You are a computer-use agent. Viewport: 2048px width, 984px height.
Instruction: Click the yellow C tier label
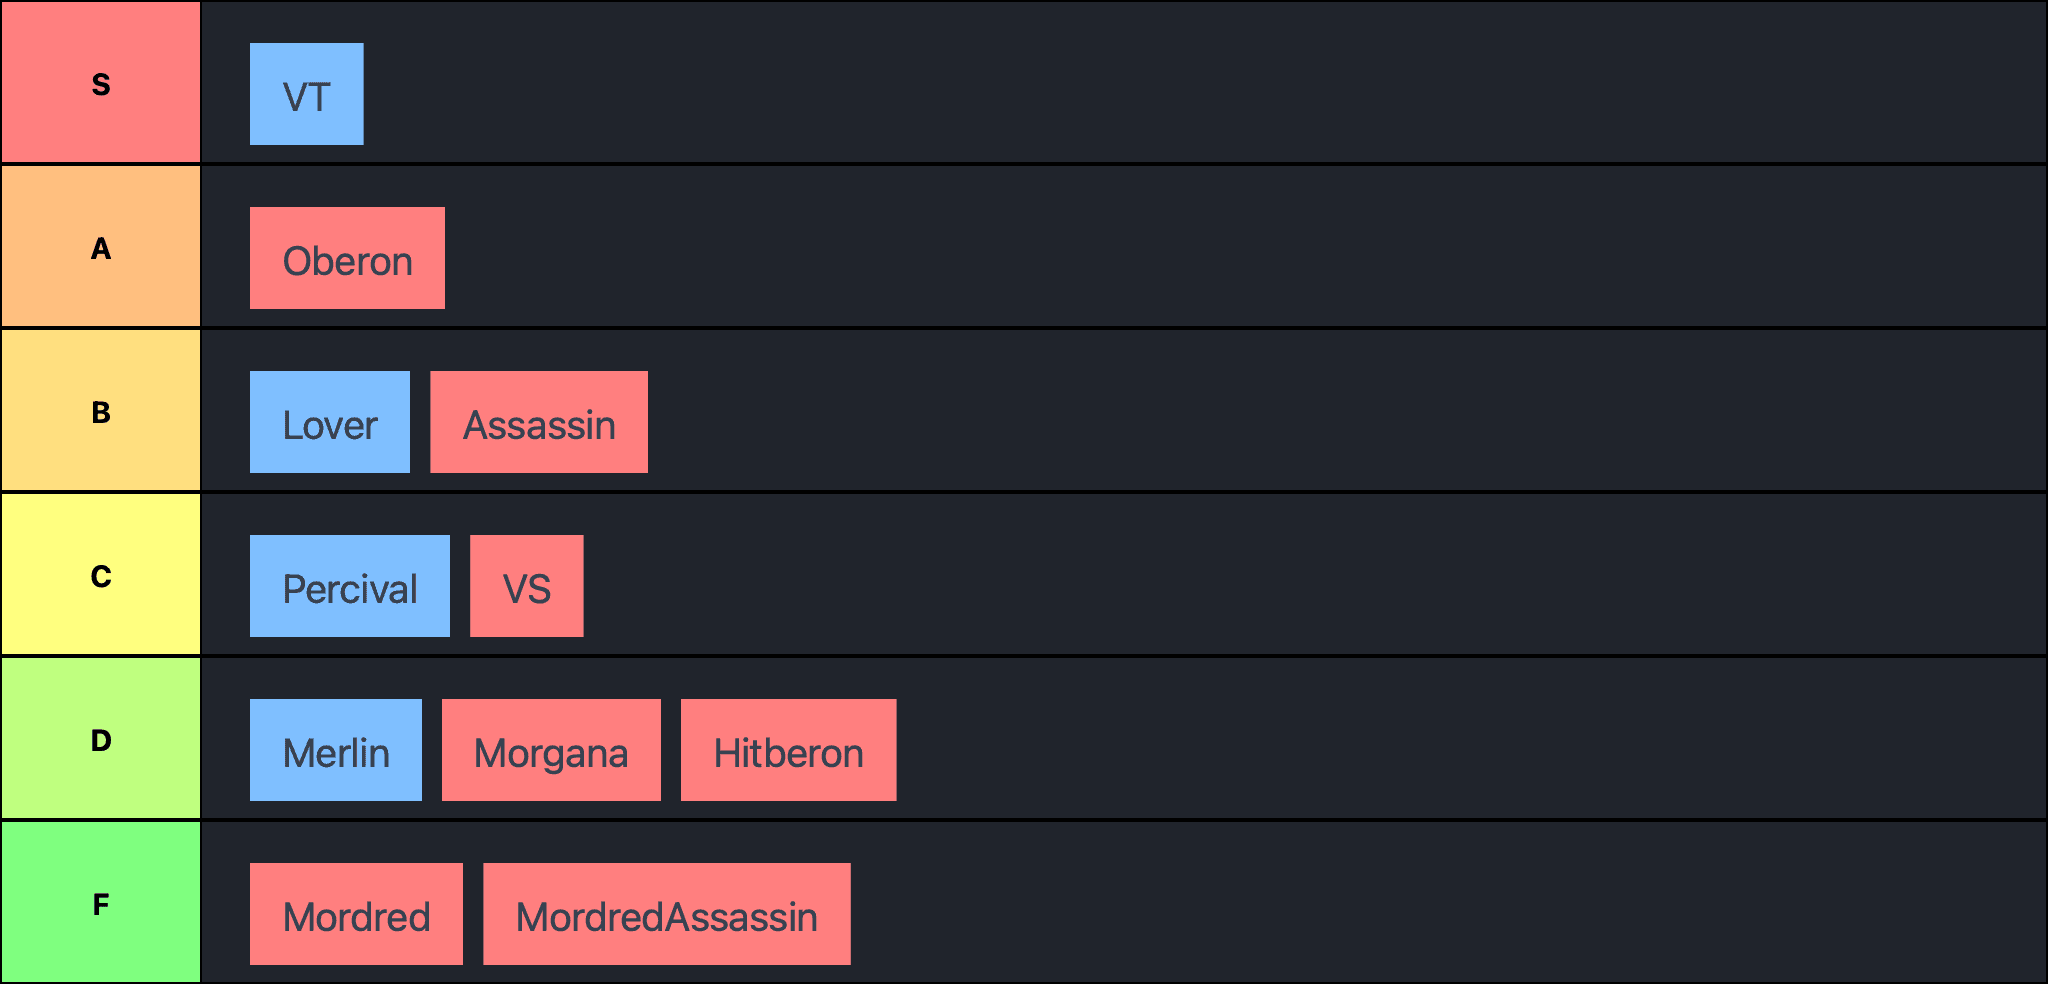click(x=100, y=575)
